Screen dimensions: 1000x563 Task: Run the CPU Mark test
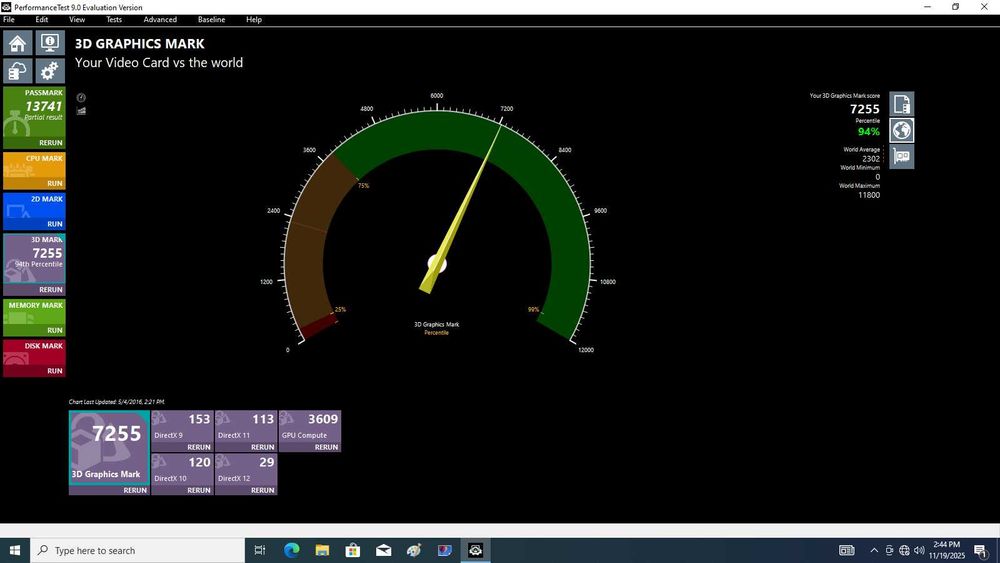click(55, 183)
